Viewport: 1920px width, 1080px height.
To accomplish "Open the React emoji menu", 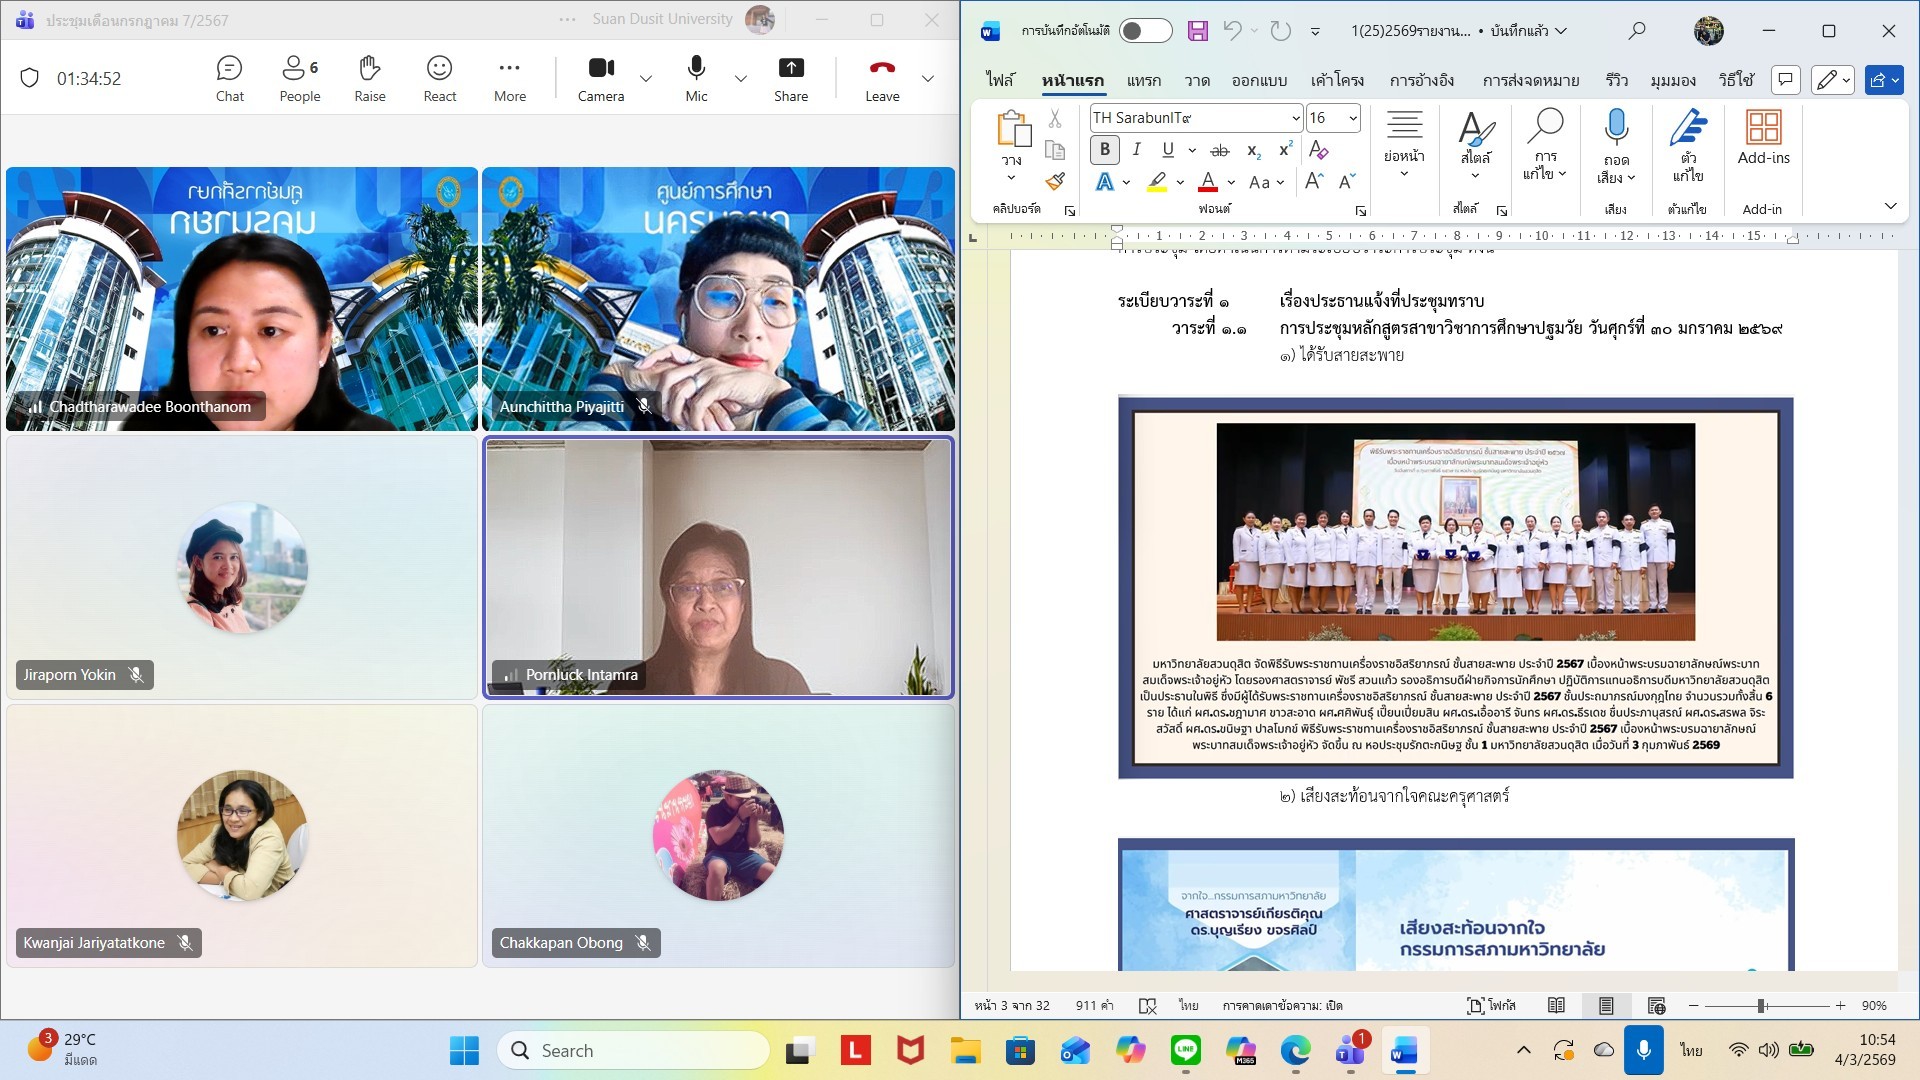I will pyautogui.click(x=439, y=79).
